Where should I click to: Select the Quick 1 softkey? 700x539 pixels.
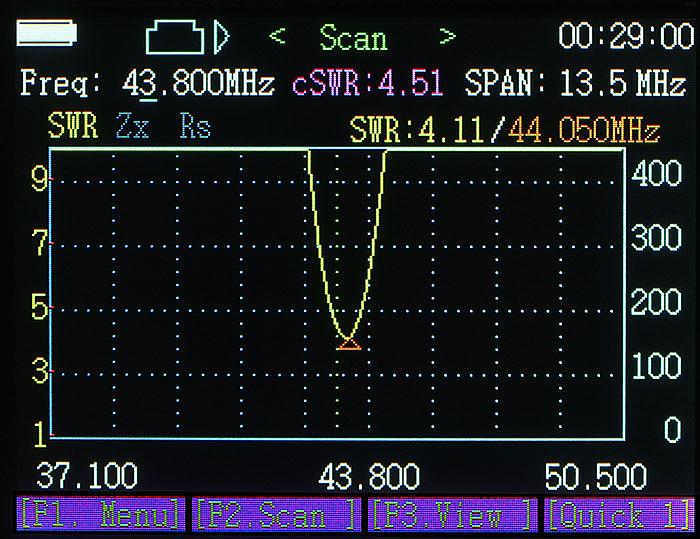[x=620, y=515]
